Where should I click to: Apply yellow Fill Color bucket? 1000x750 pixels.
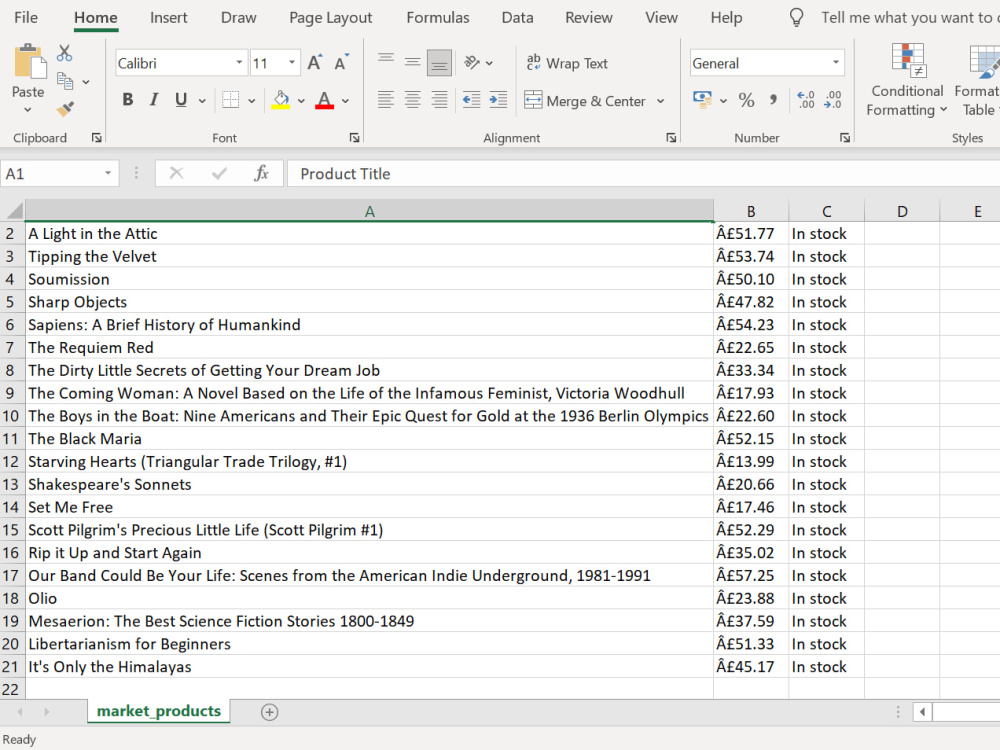pyautogui.click(x=281, y=100)
